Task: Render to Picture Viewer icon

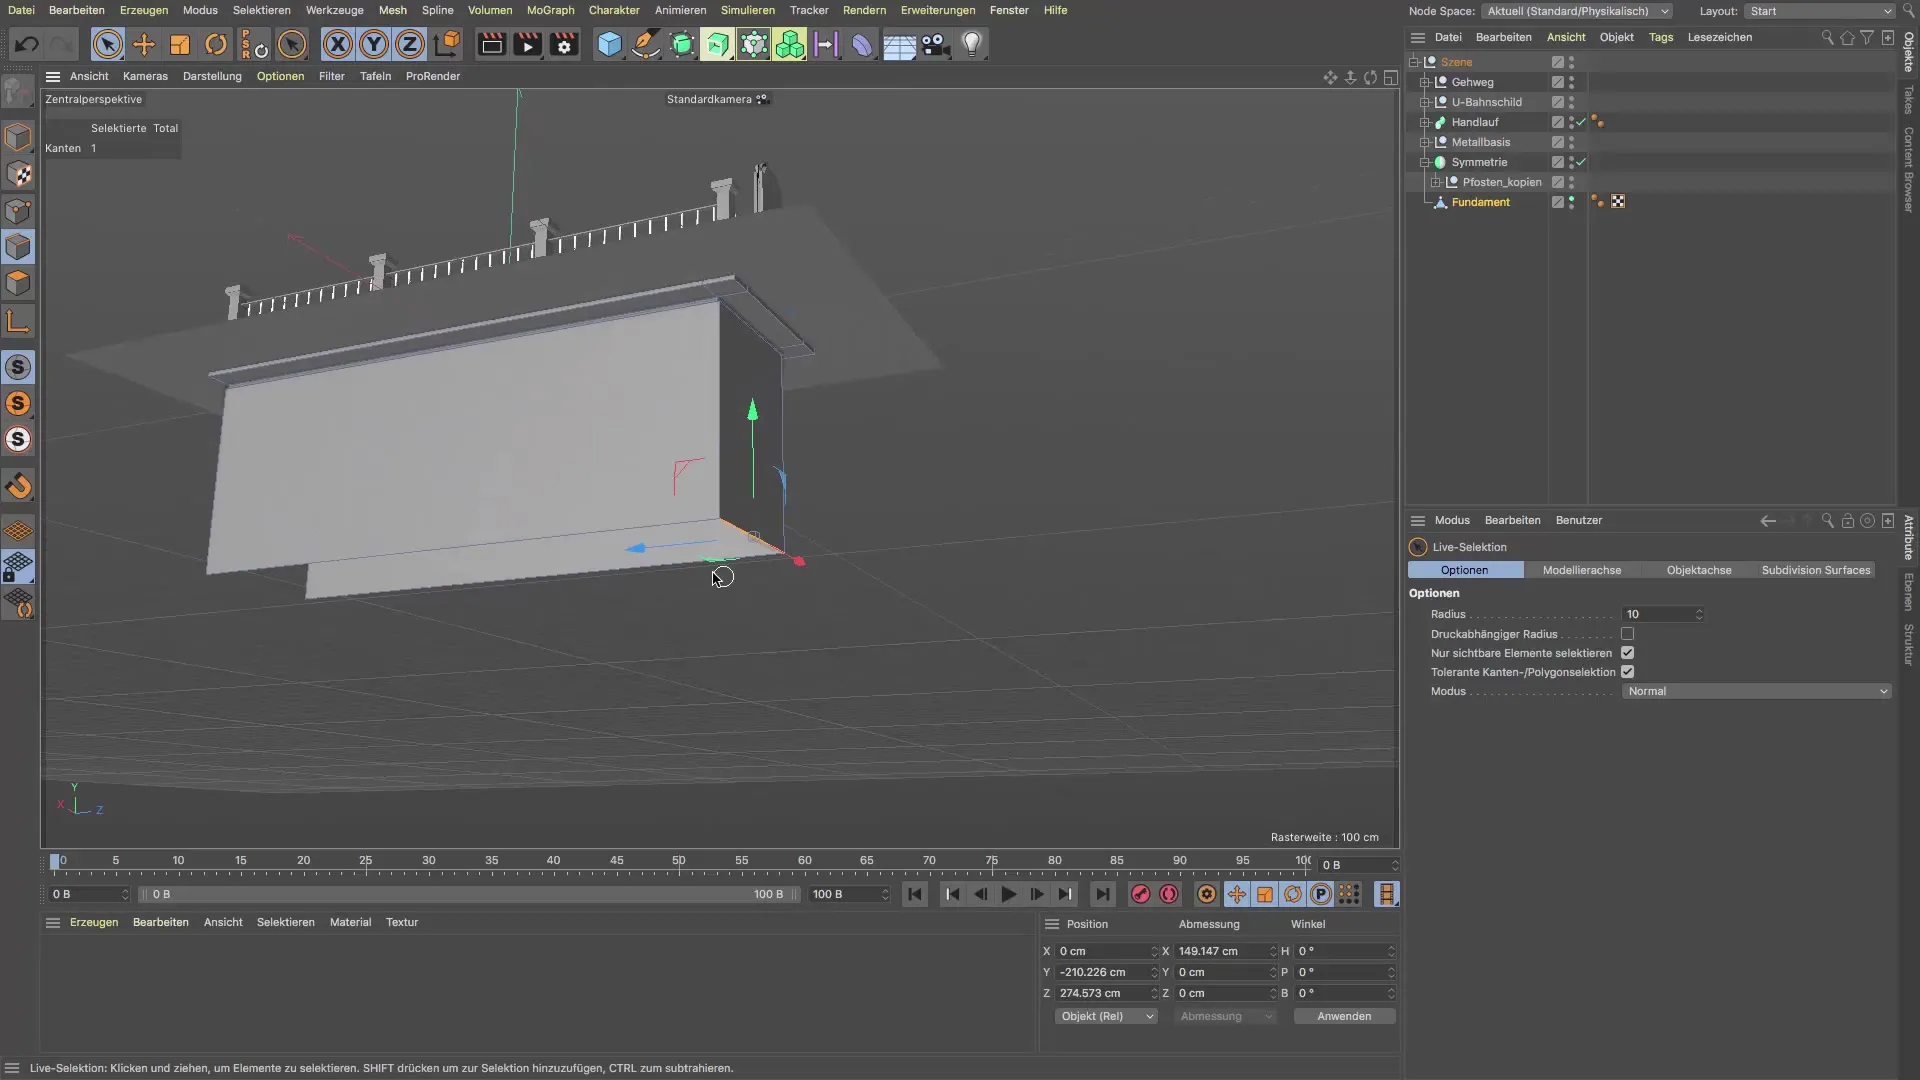Action: point(527,44)
